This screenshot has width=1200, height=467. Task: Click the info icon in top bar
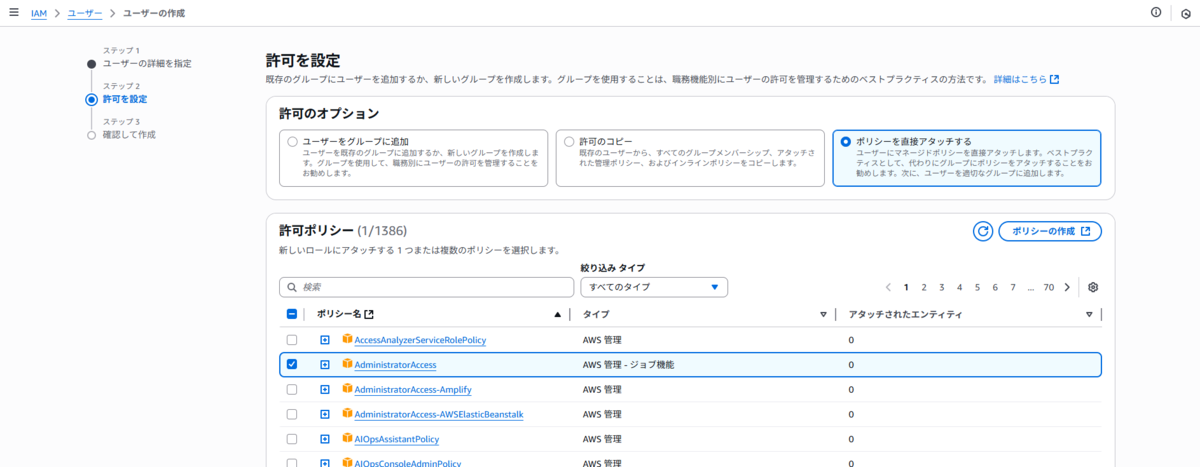[1156, 13]
